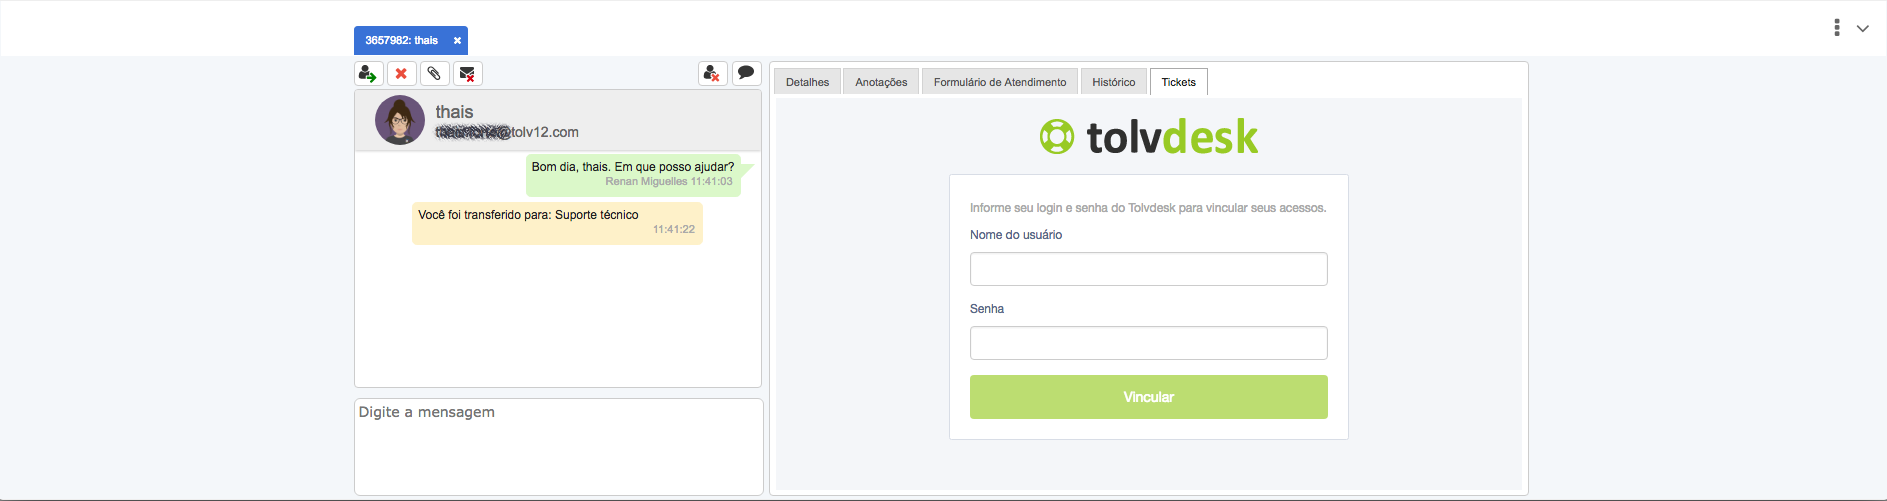Click 'Você foi transferido para: Suporte técnico' message
Image resolution: width=1887 pixels, height=501 pixels.
[528, 215]
